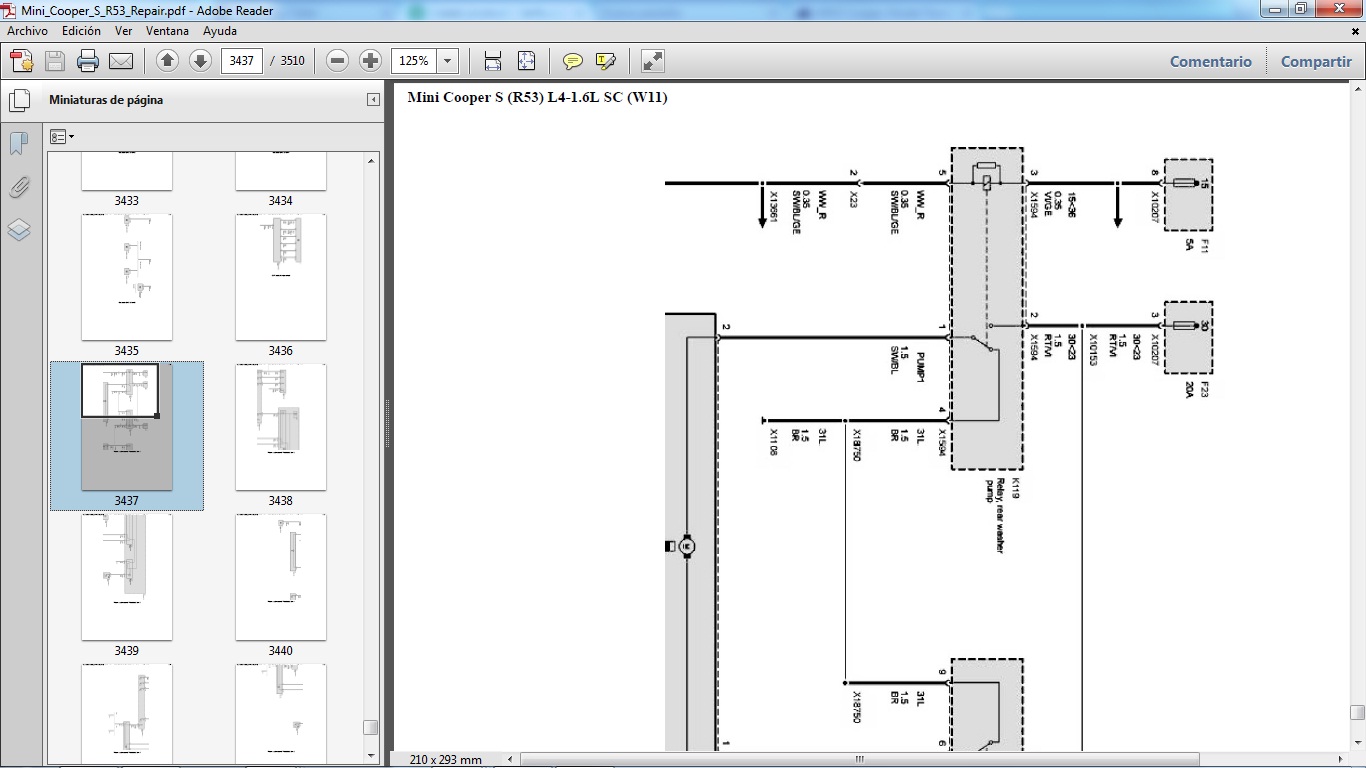Click the "X13661" connector label

(x=773, y=207)
